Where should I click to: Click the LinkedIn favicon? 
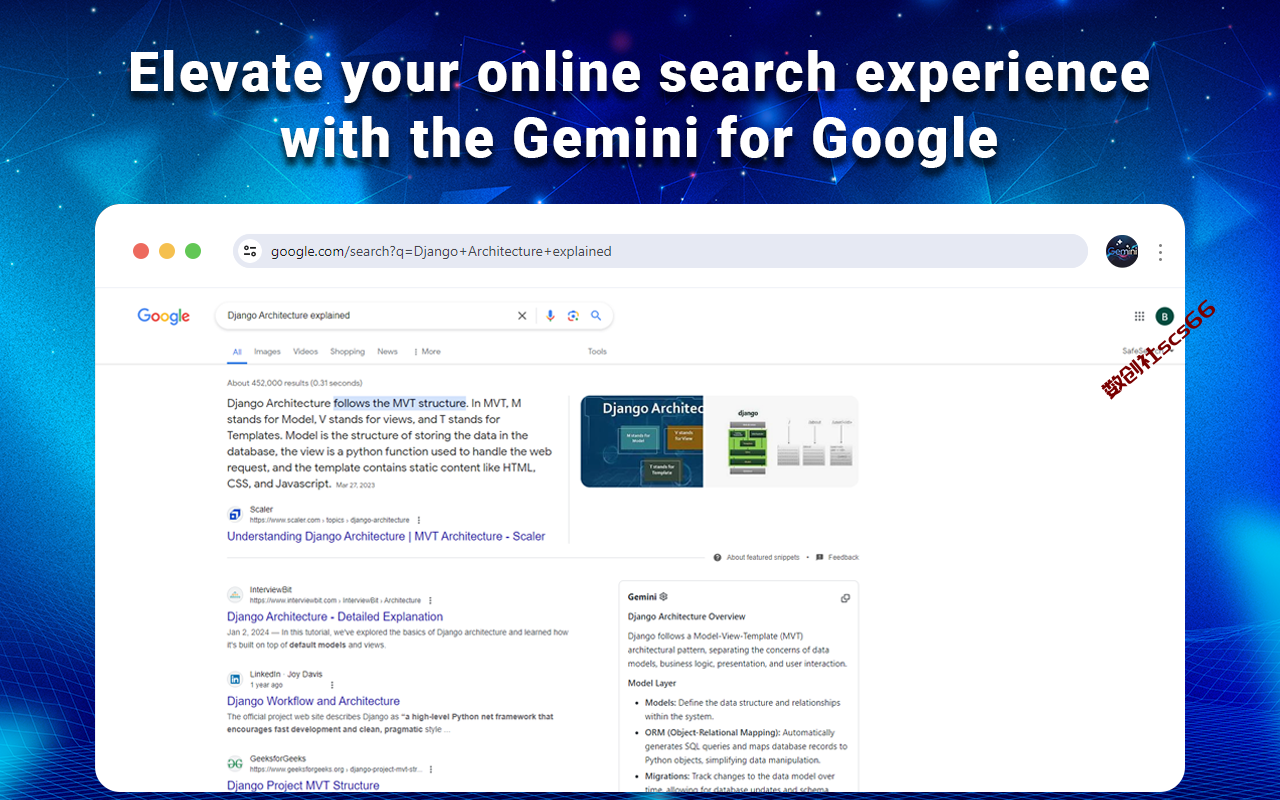[x=235, y=679]
